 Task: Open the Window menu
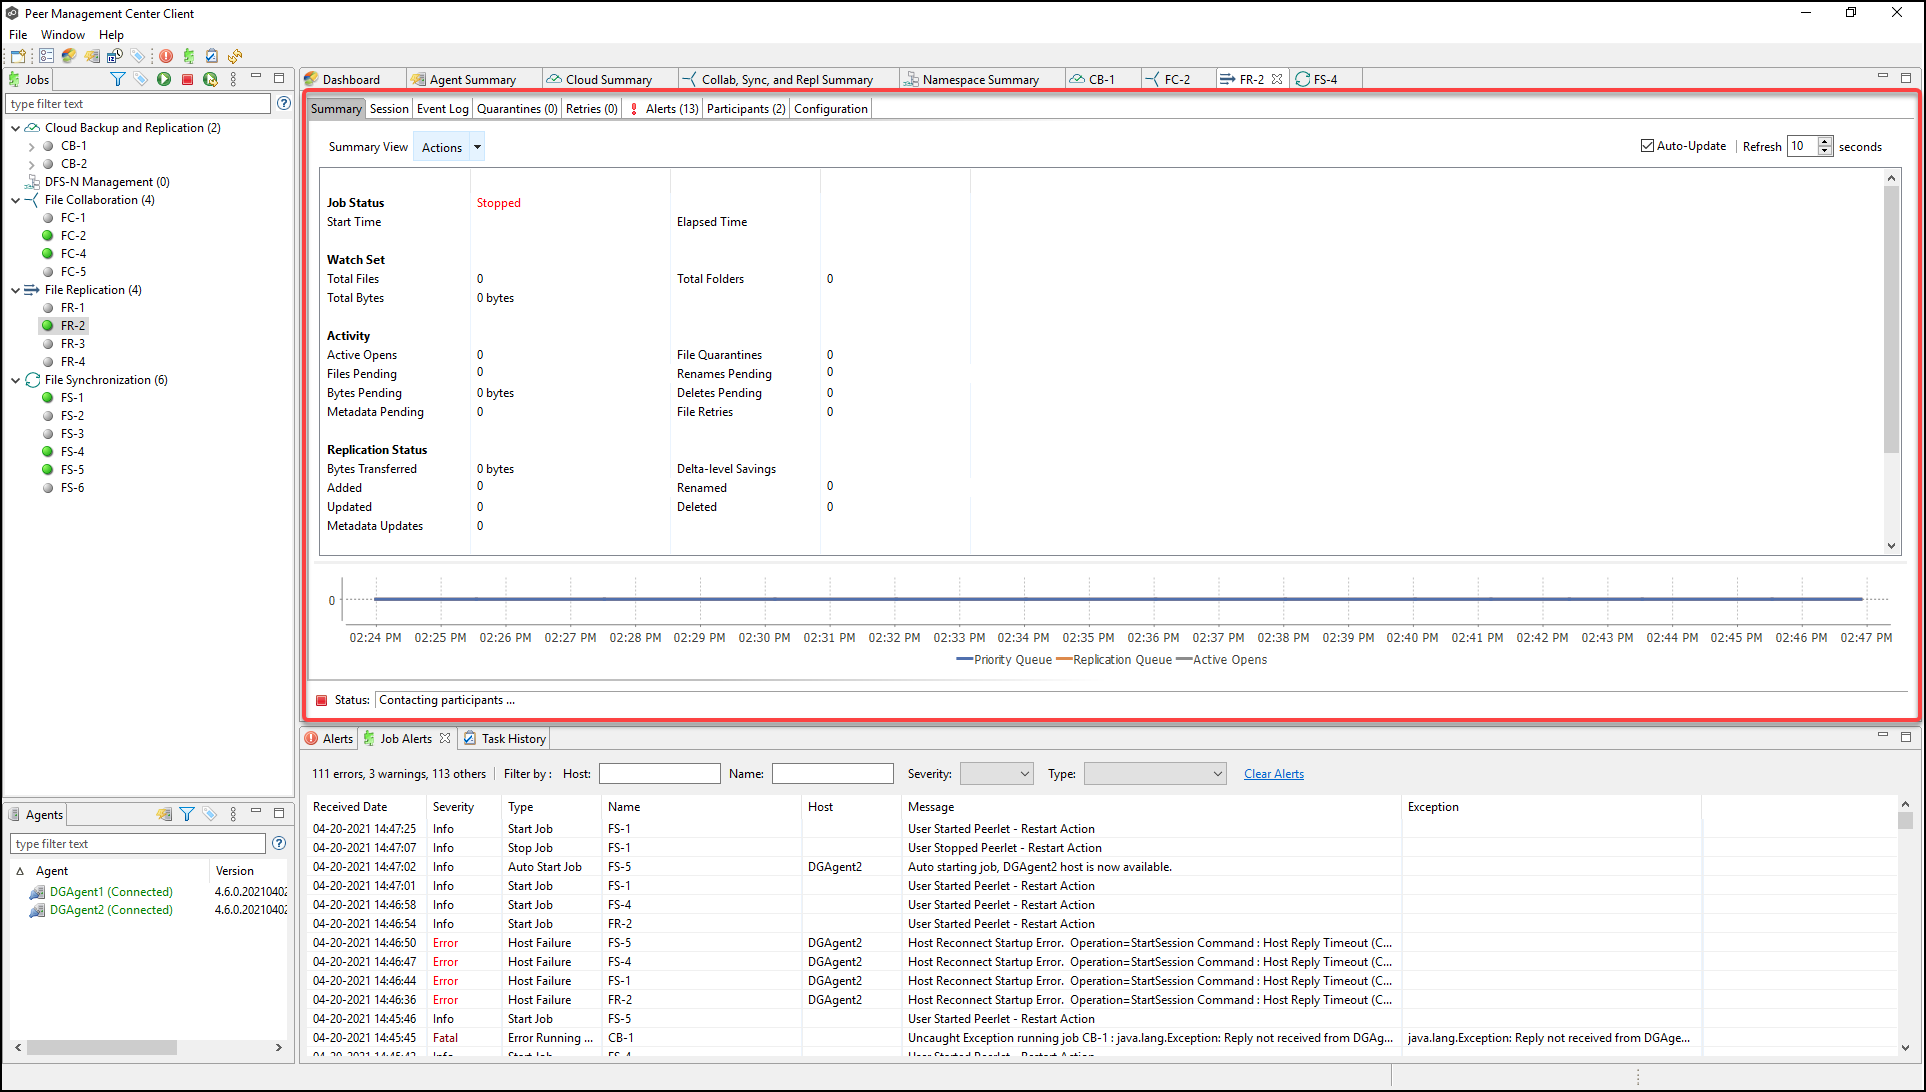(62, 34)
